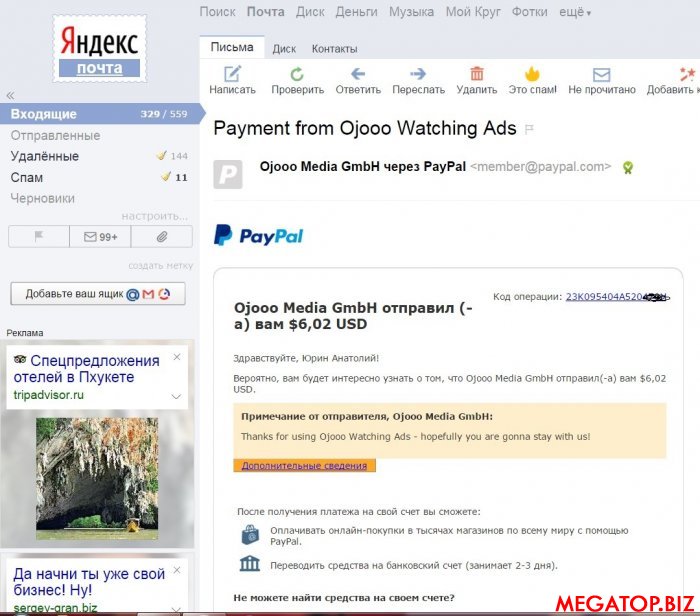Viewport: 700px width, 616px height.
Task: Click the green verified sender badge
Action: [x=628, y=167]
